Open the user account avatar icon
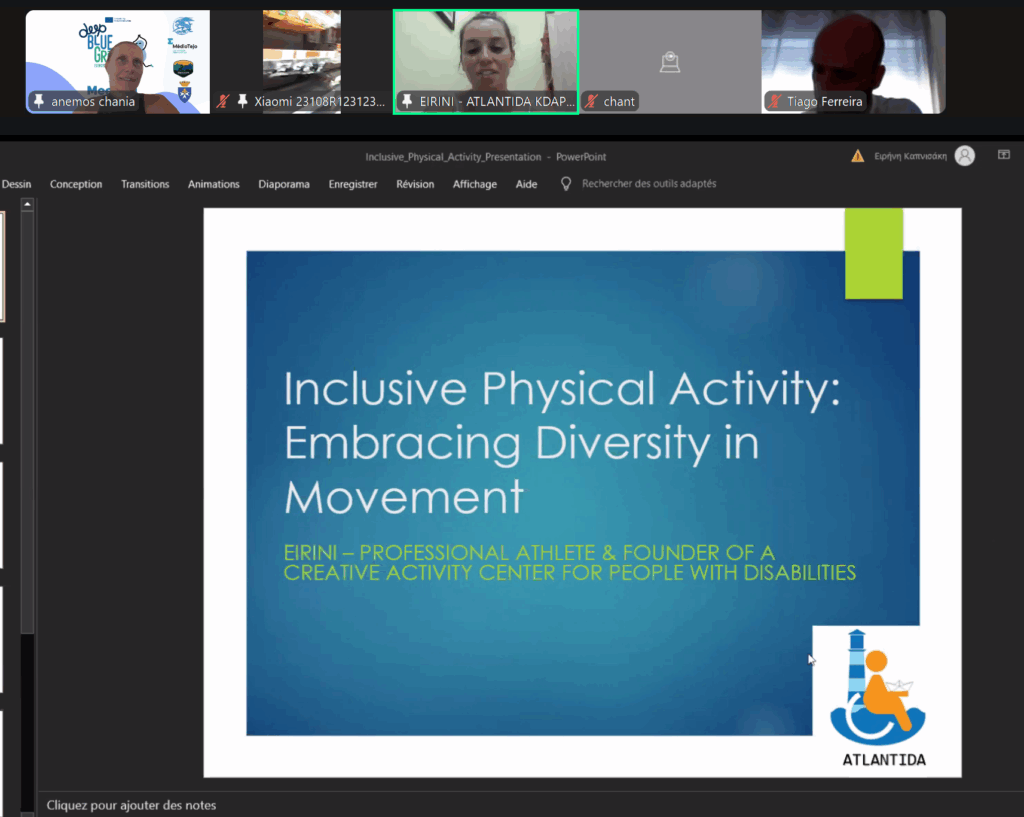 point(964,156)
